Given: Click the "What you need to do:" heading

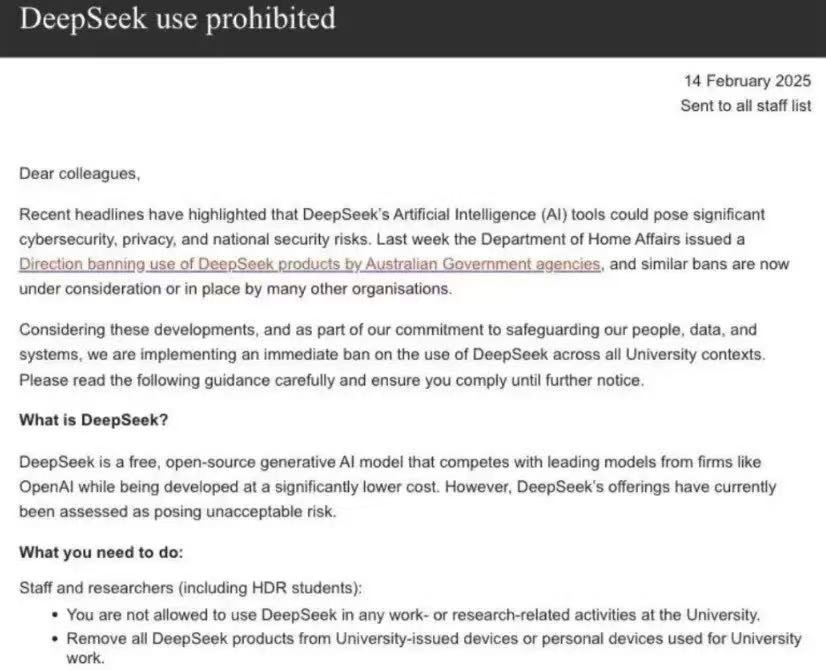Looking at the screenshot, I should [x=101, y=552].
